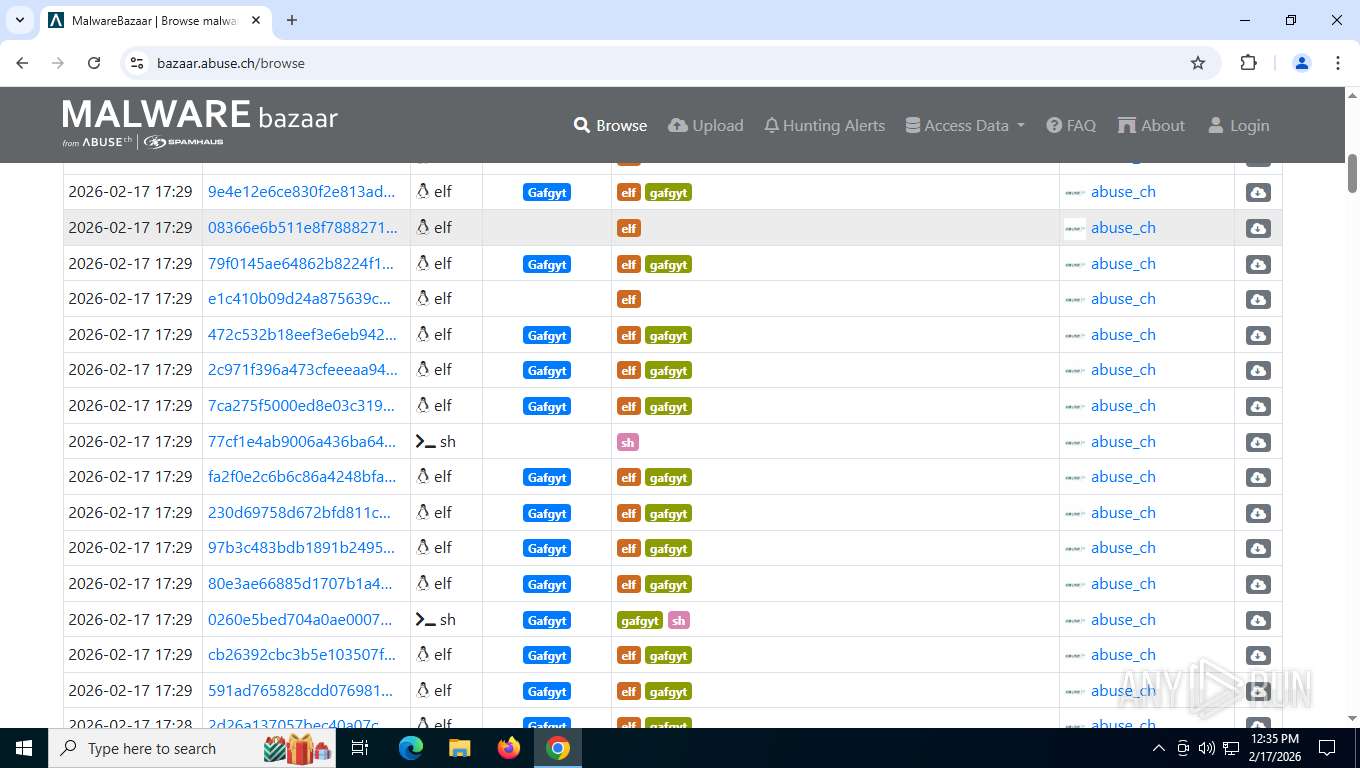The height and width of the screenshot is (768, 1360).
Task: Download sample 7ca275f5000ed8e03c319
Action: (1258, 407)
